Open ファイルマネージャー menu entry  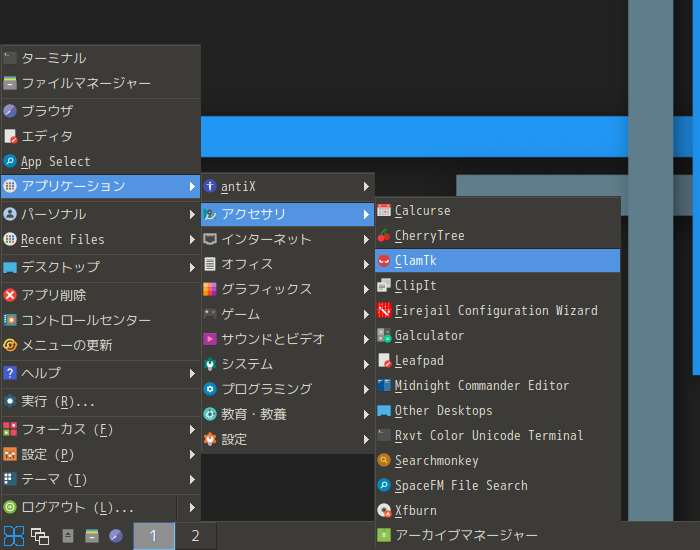point(101,83)
